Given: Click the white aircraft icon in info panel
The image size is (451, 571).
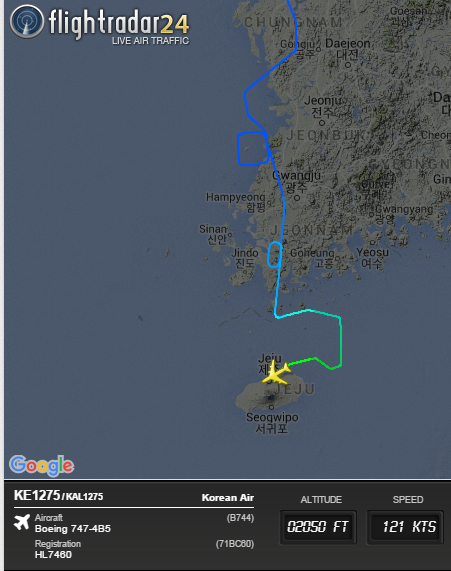Looking at the screenshot, I should [22, 522].
